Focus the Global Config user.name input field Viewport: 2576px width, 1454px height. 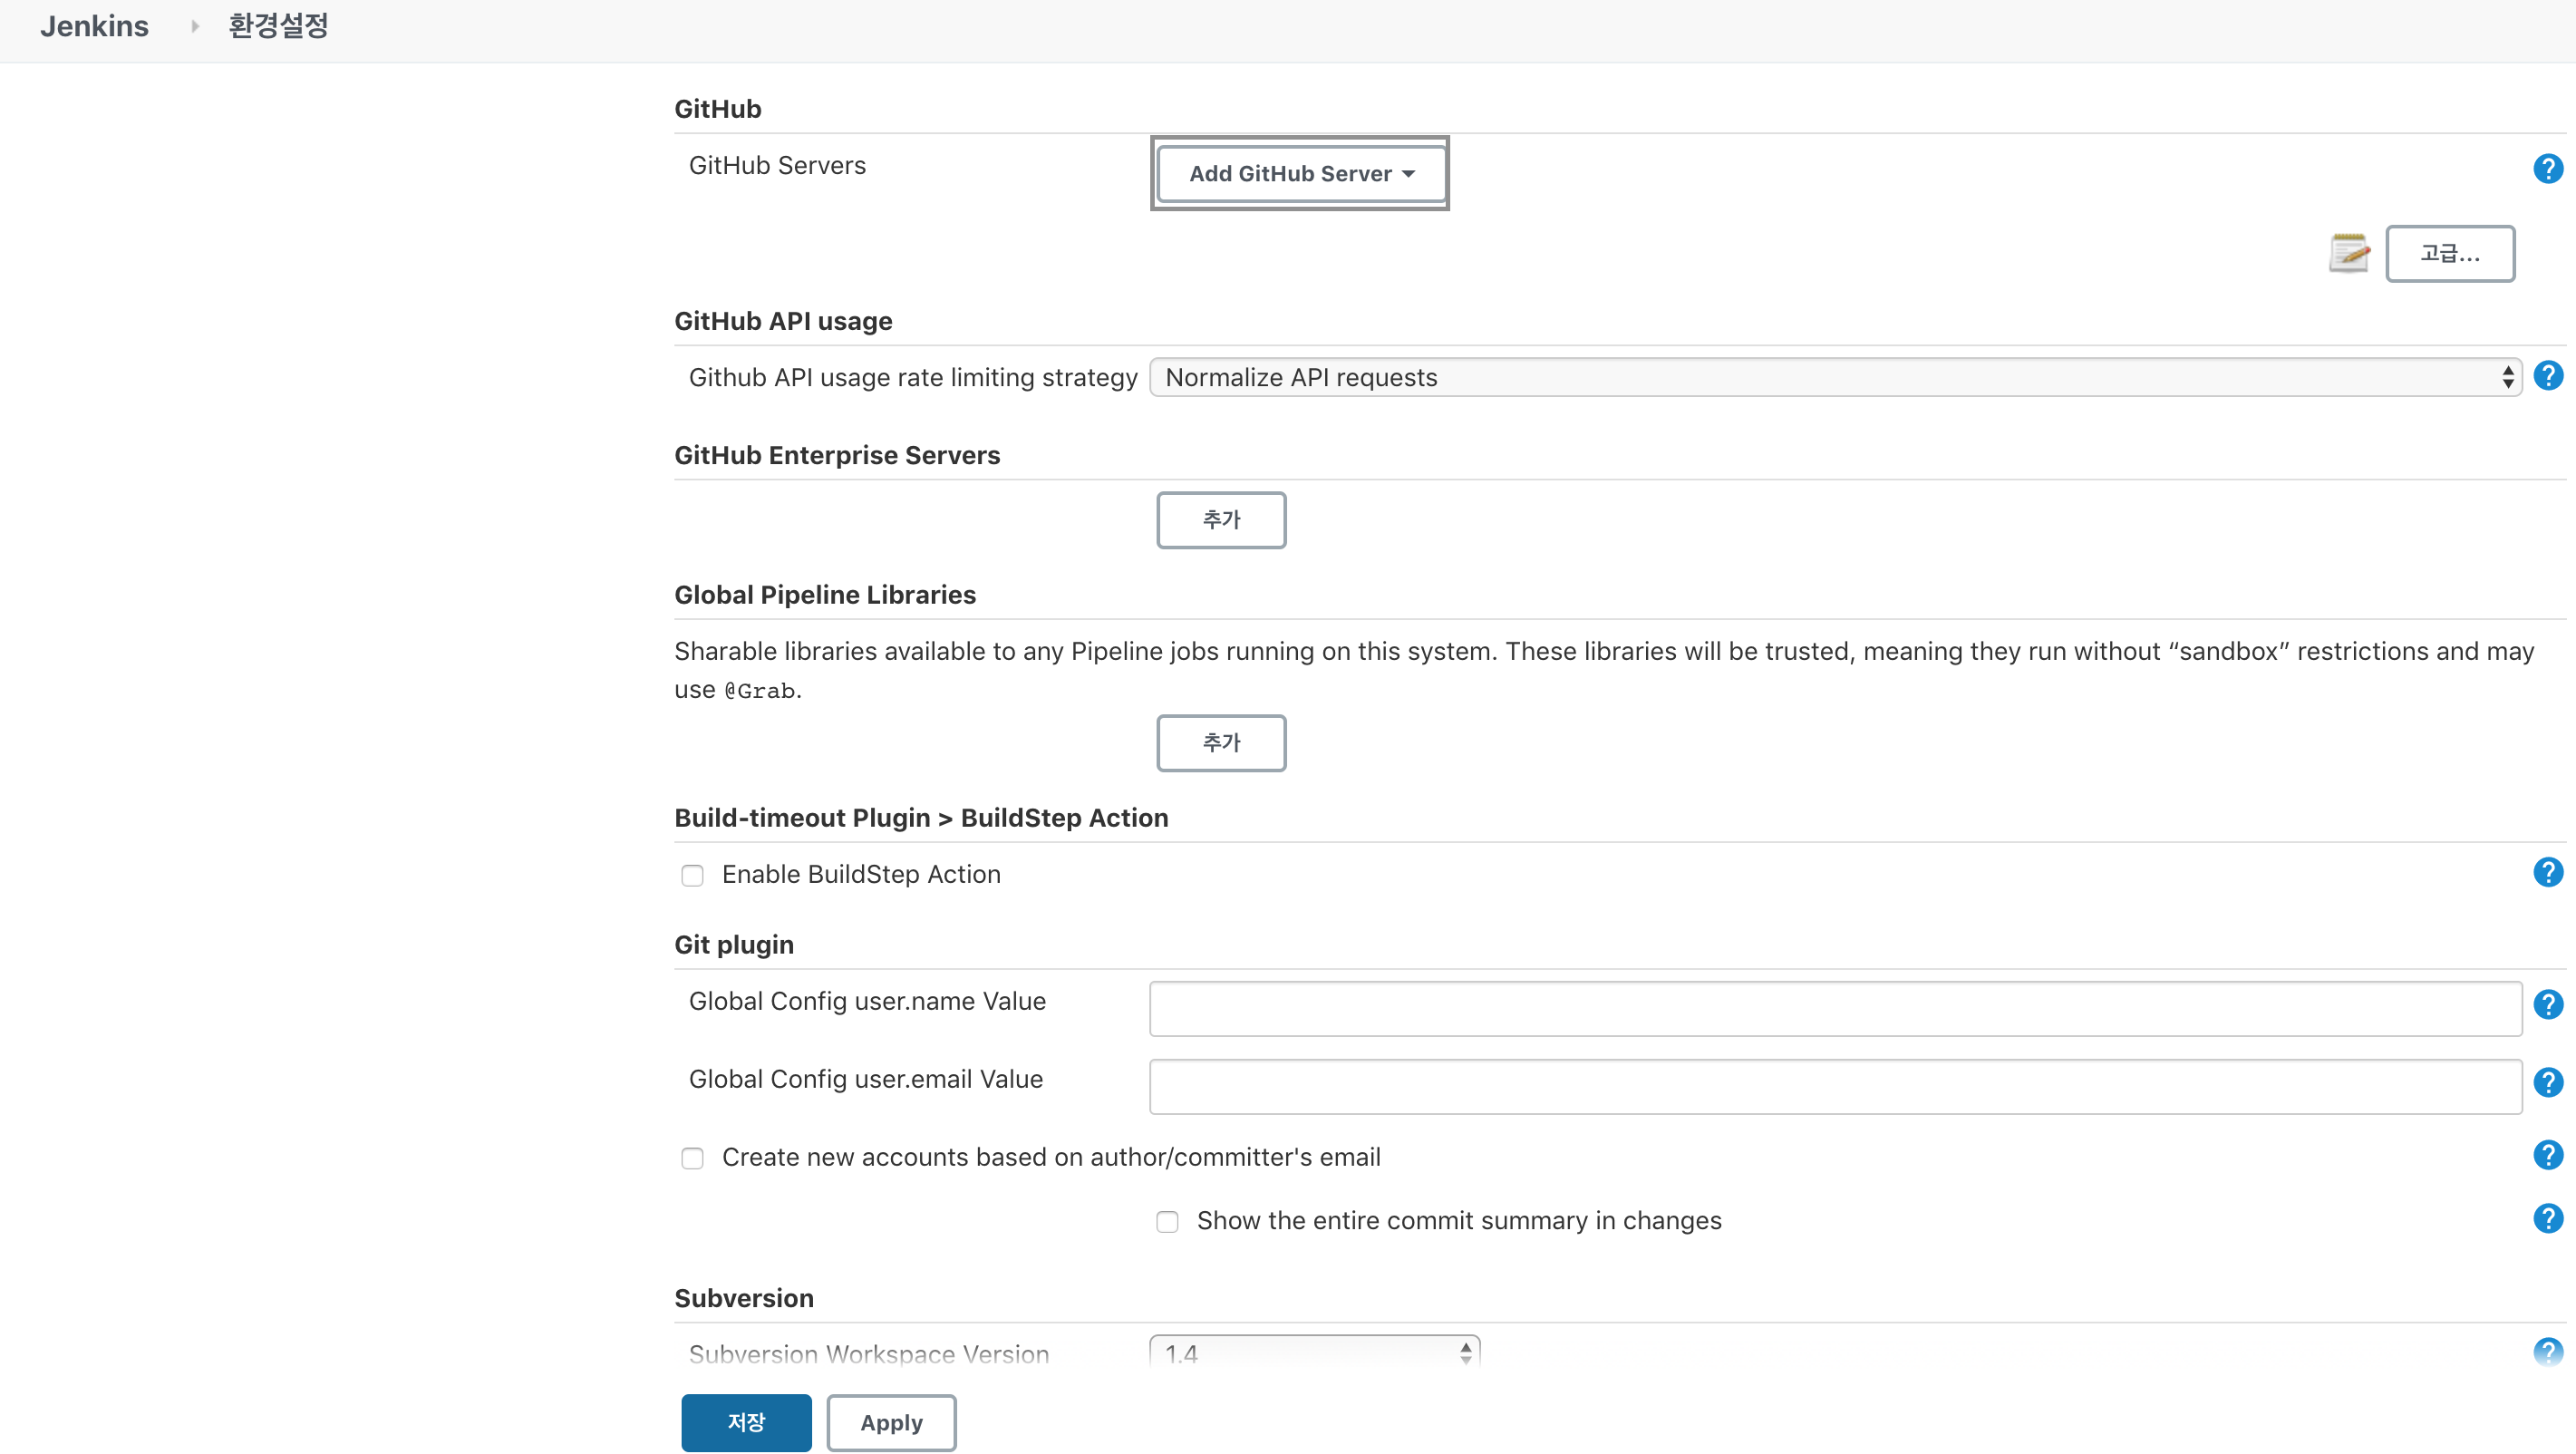click(1834, 1008)
